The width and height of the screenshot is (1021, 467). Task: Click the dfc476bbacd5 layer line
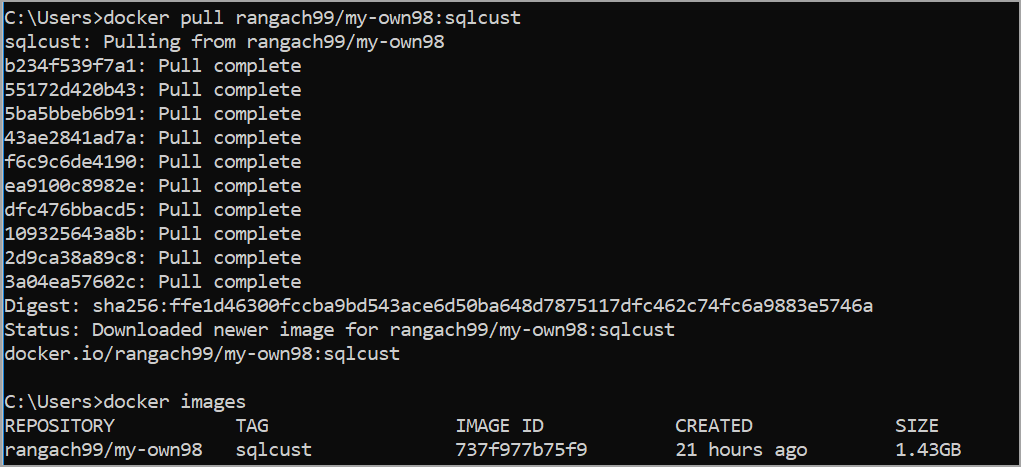152,211
